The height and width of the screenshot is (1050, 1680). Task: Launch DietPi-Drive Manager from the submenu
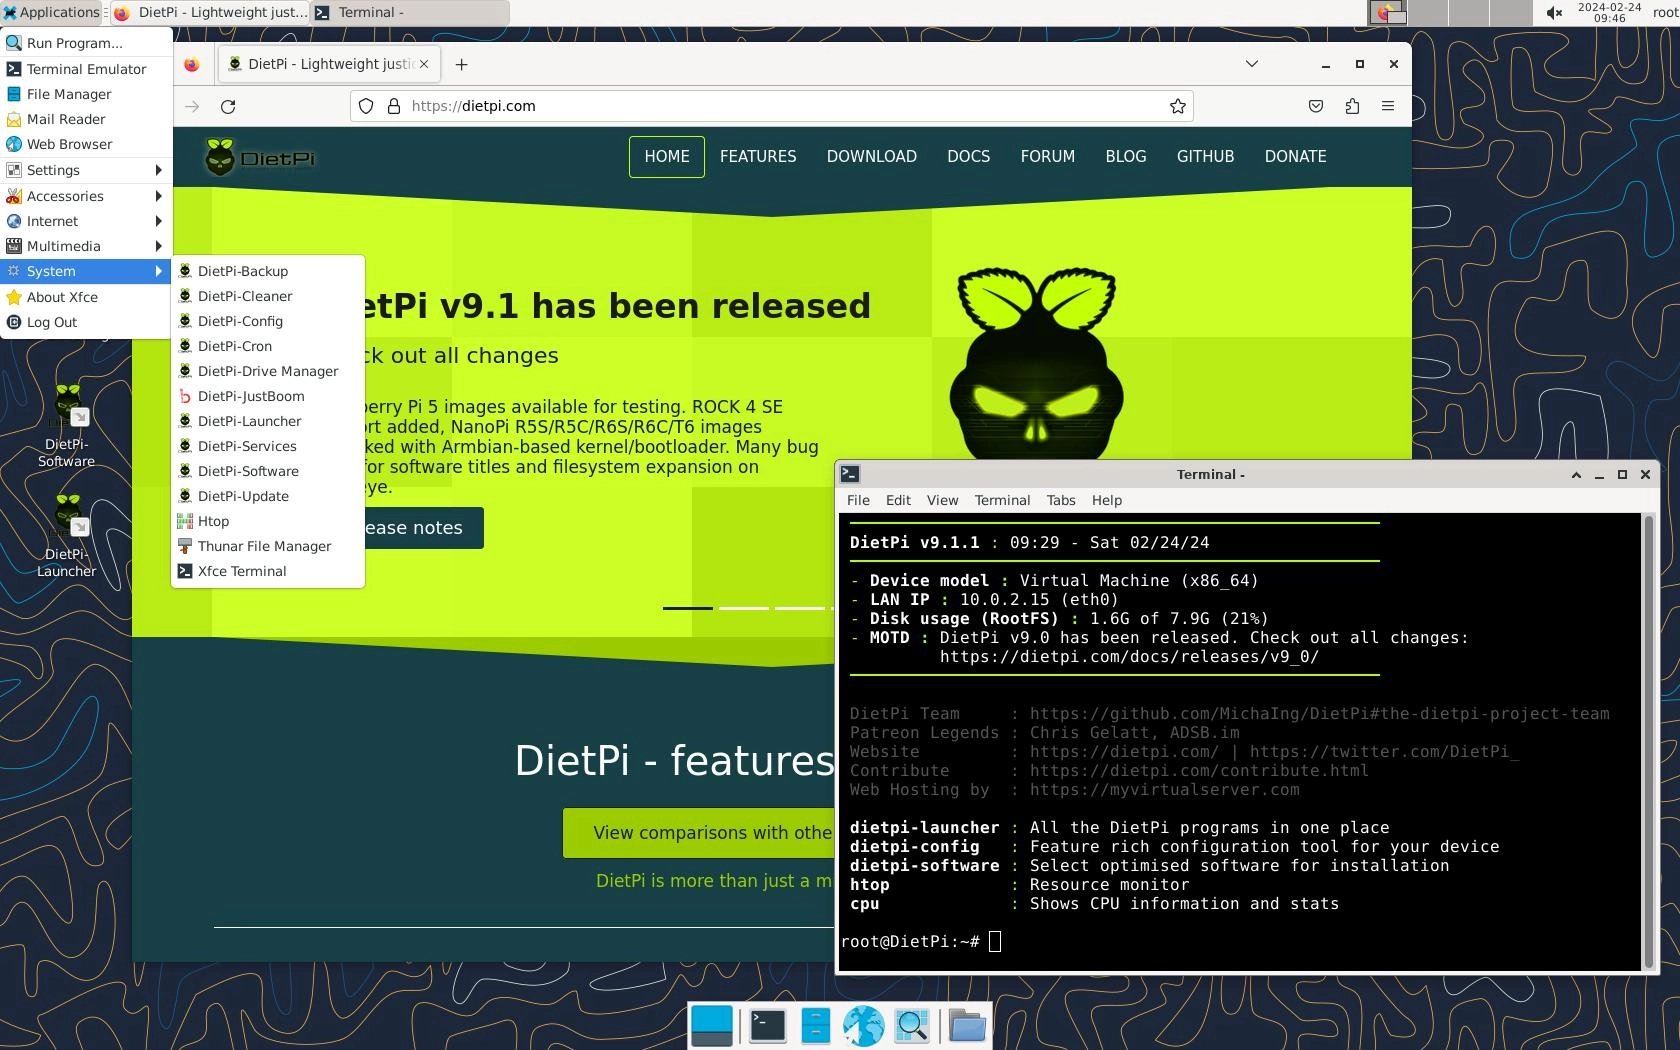pos(268,371)
